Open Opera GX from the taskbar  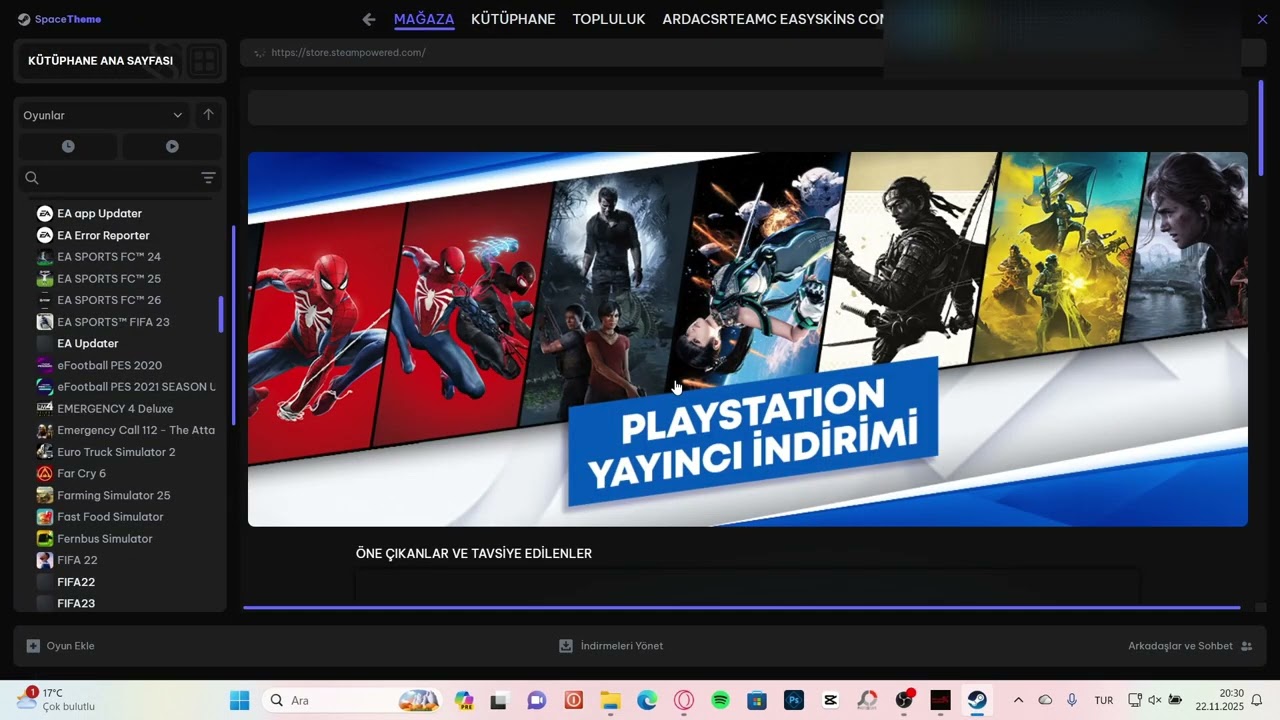click(684, 700)
